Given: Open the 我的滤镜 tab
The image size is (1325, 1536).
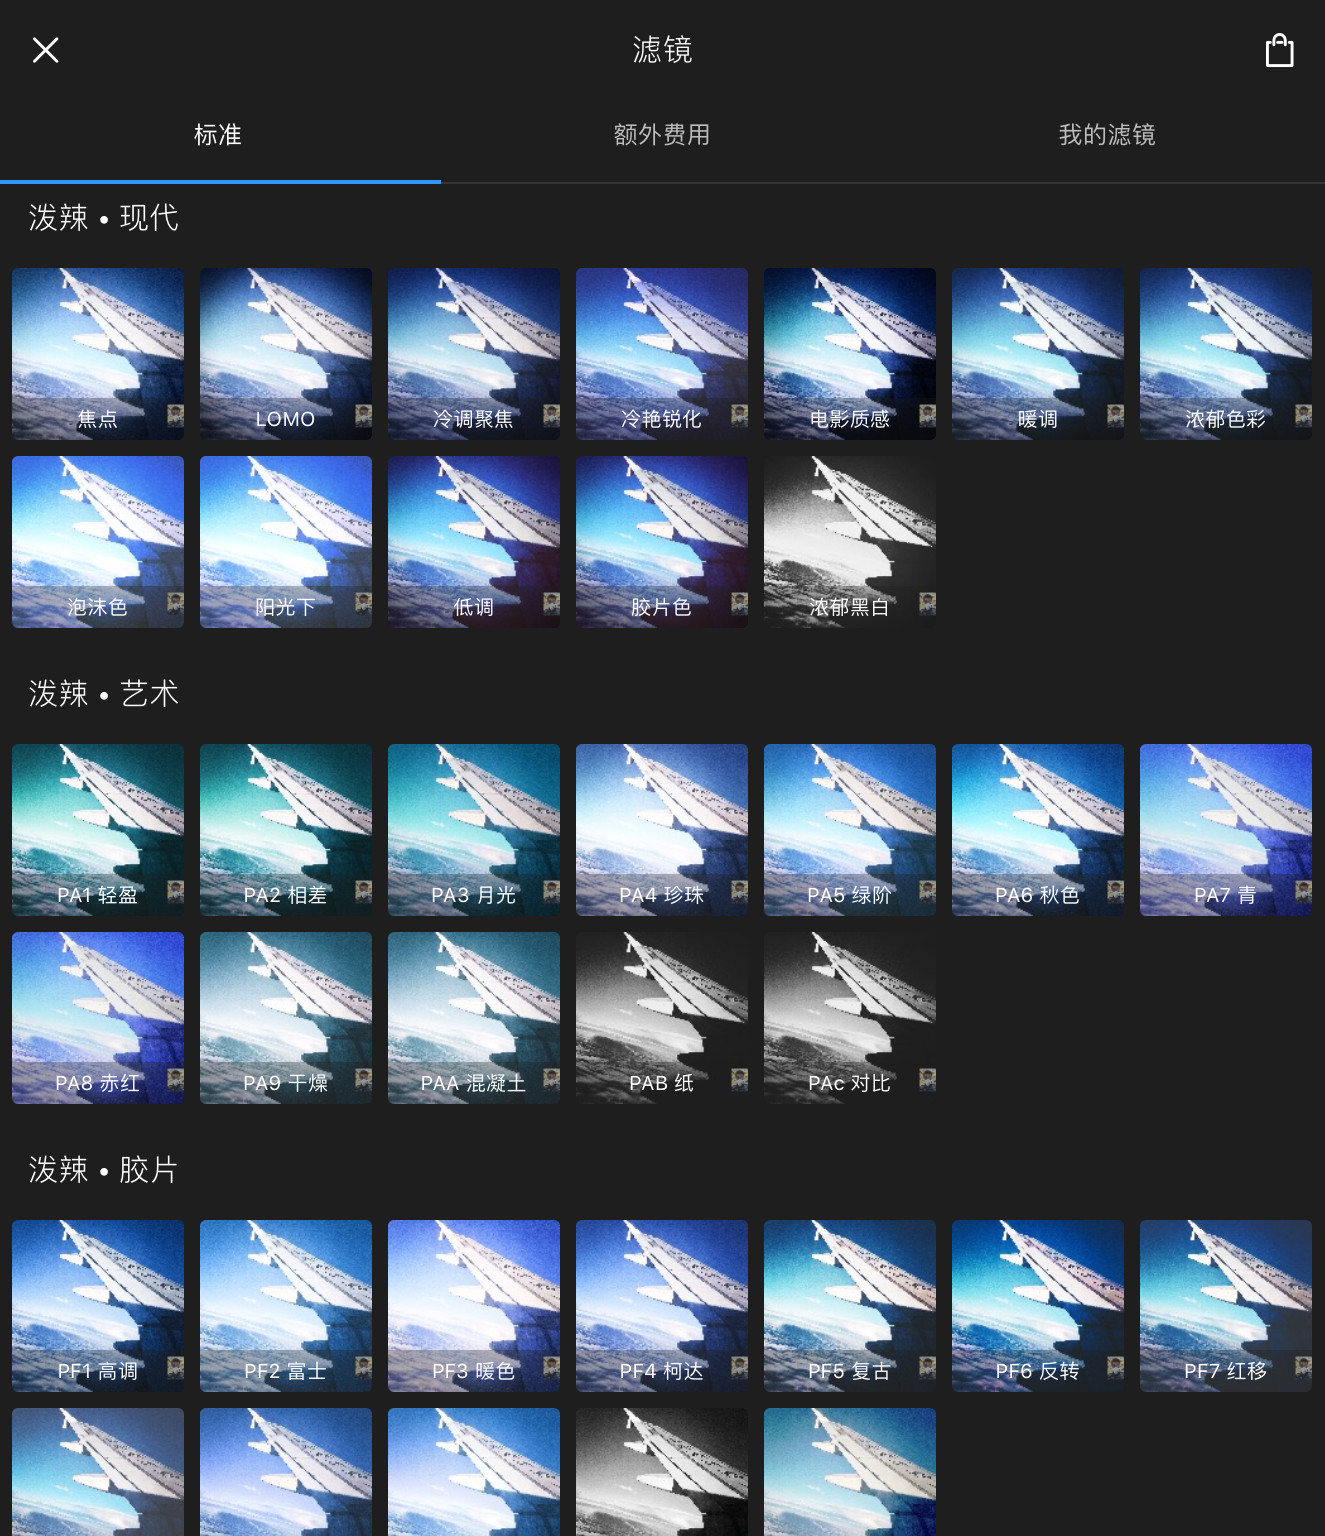Looking at the screenshot, I should coord(1107,135).
